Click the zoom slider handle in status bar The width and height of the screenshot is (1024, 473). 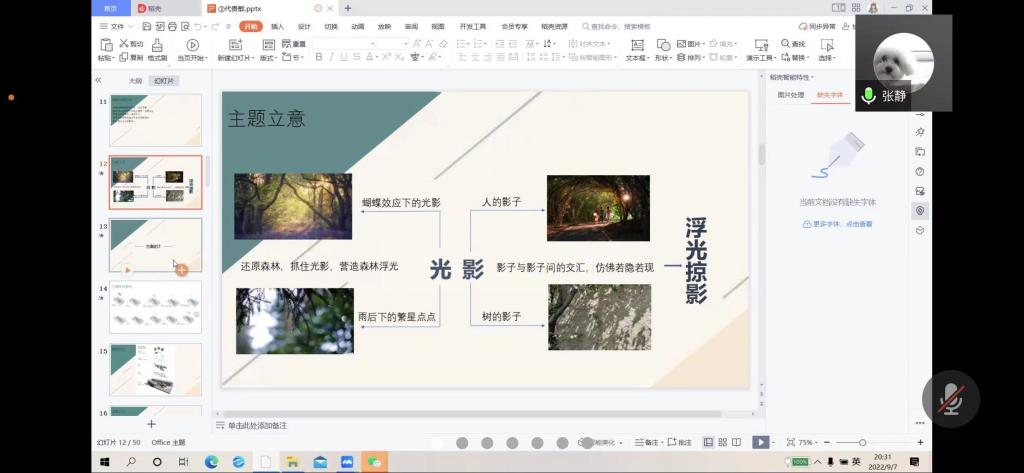pyautogui.click(x=862, y=442)
